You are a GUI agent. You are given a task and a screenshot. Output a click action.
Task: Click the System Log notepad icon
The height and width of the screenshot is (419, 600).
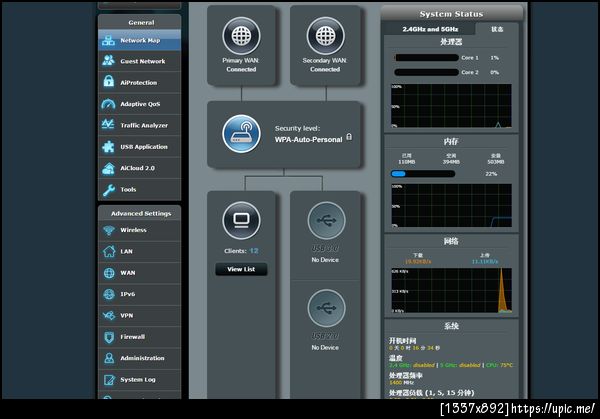point(109,380)
